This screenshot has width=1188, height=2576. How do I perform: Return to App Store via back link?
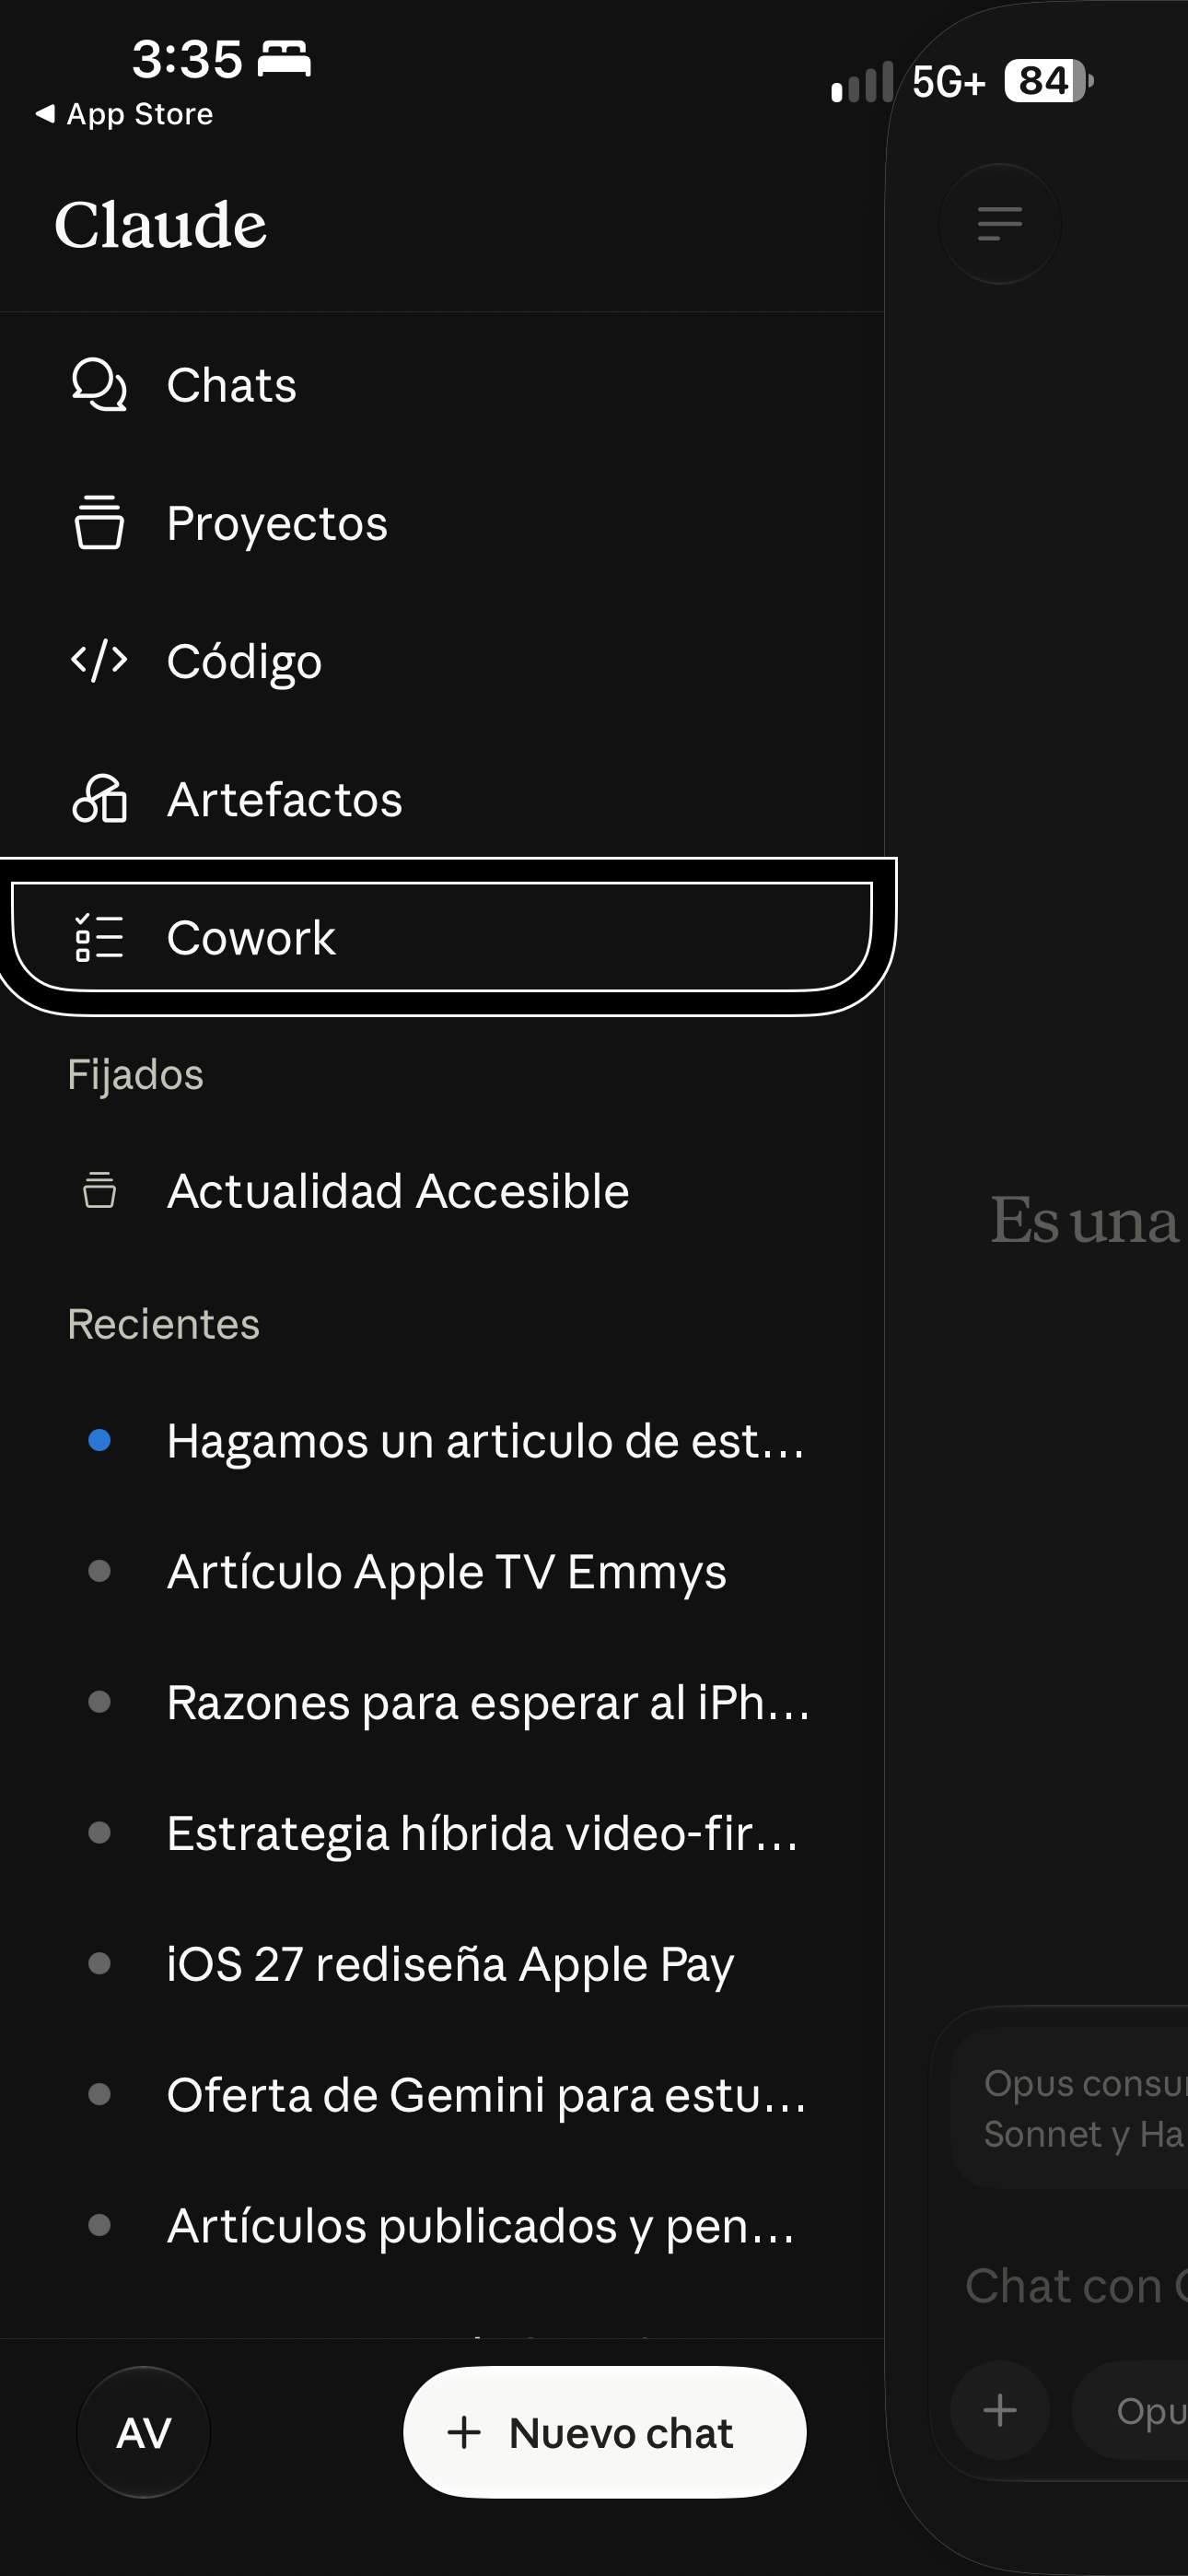(124, 114)
